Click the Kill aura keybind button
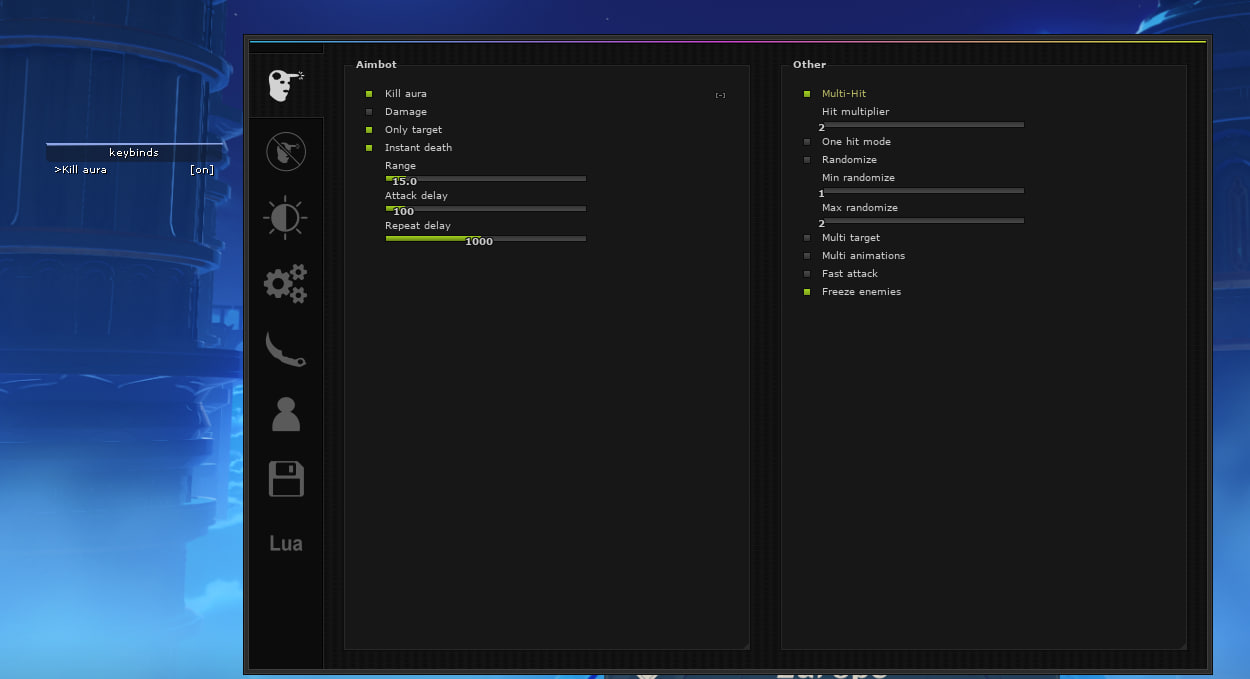This screenshot has width=1250, height=679. tap(720, 95)
